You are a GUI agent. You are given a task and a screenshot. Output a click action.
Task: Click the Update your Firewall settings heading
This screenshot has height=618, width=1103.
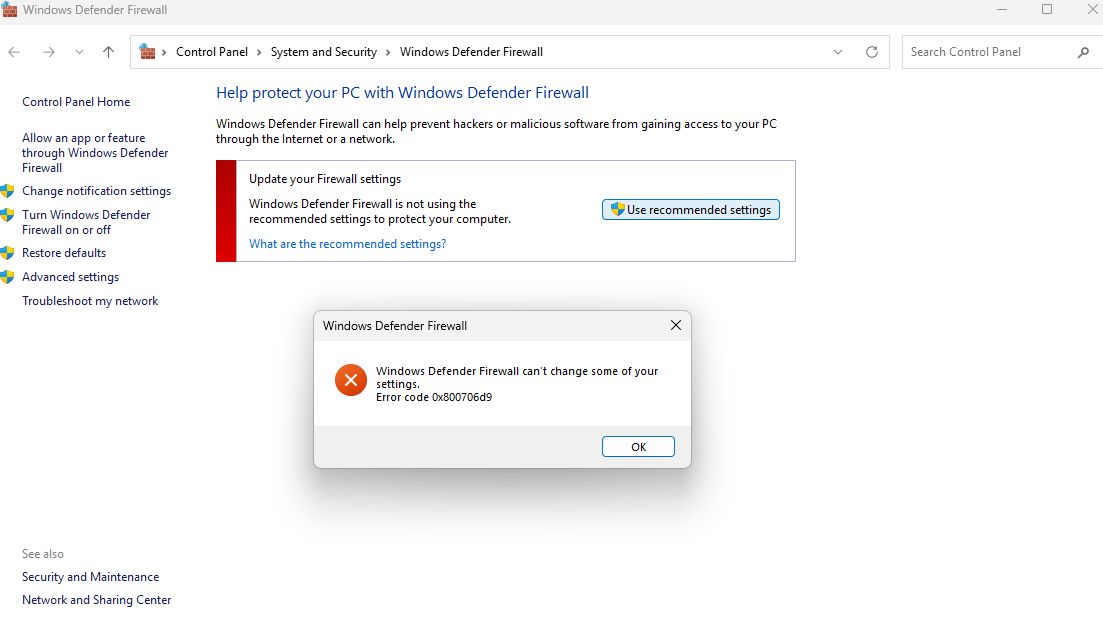tap(325, 179)
